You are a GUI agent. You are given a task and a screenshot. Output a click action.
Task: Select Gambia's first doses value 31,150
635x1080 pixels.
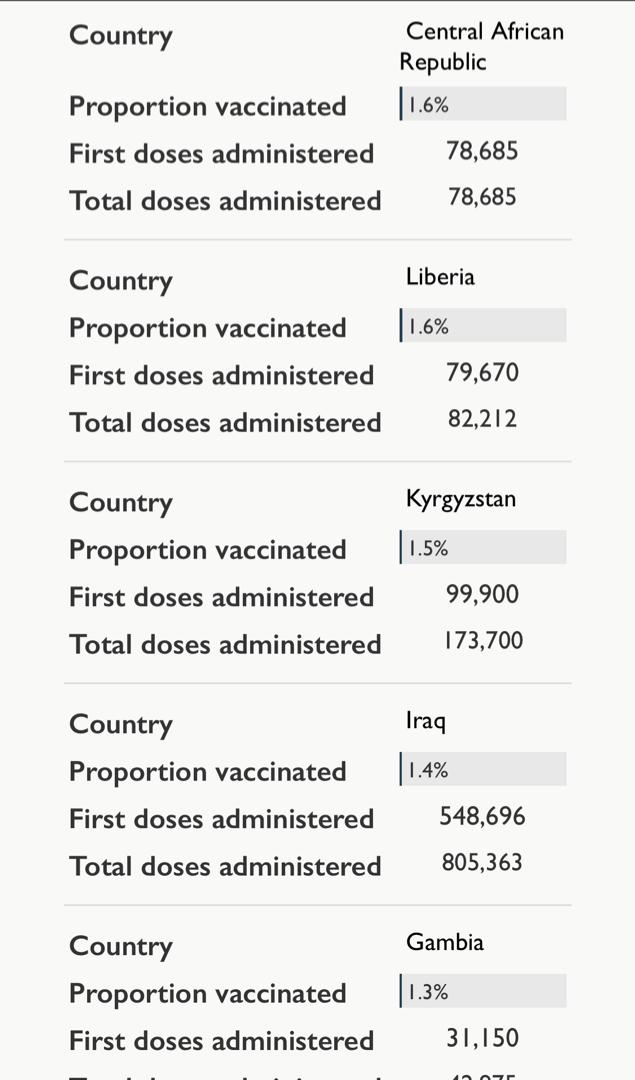[482, 1039]
